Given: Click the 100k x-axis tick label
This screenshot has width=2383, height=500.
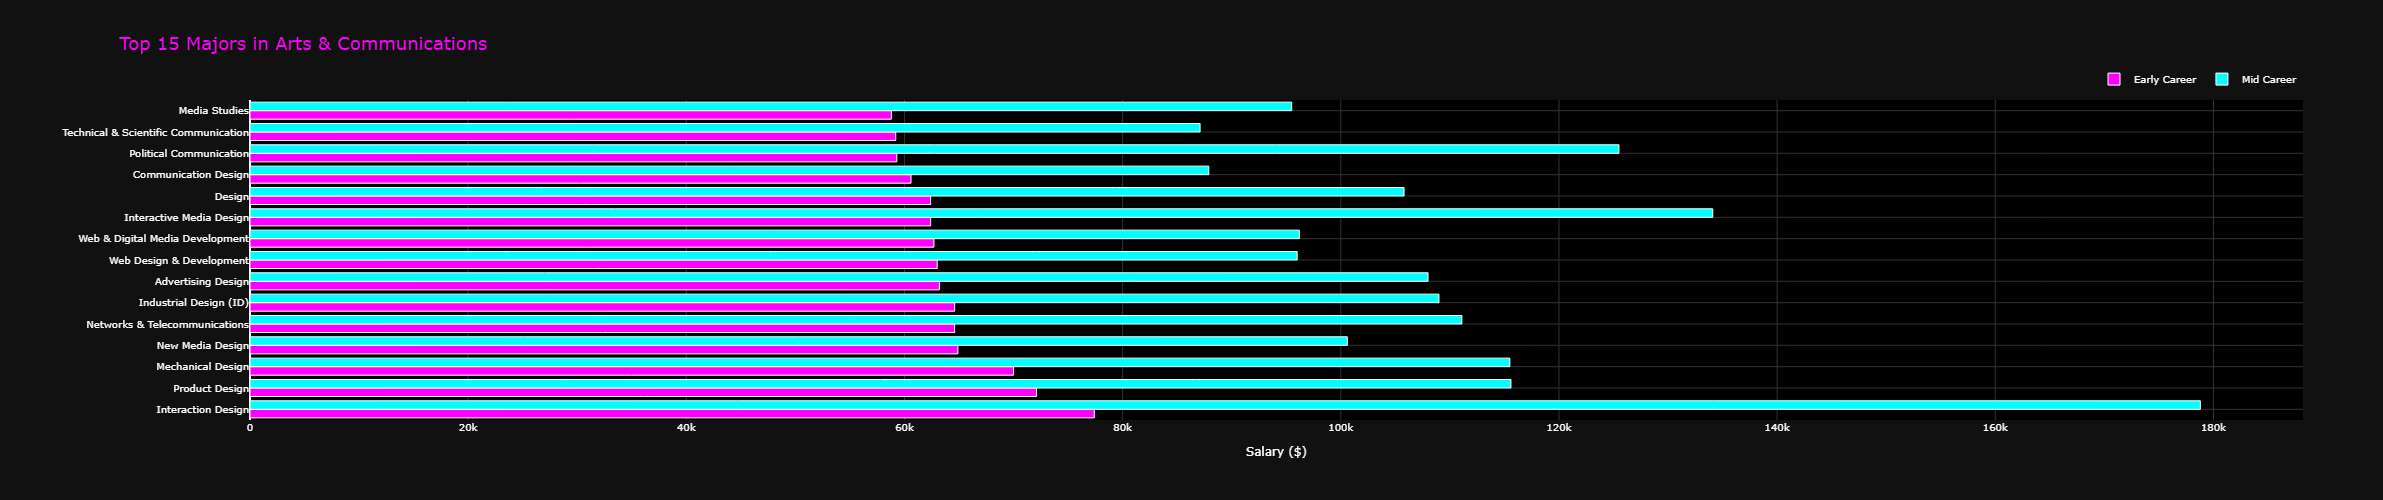Looking at the screenshot, I should 1340,428.
